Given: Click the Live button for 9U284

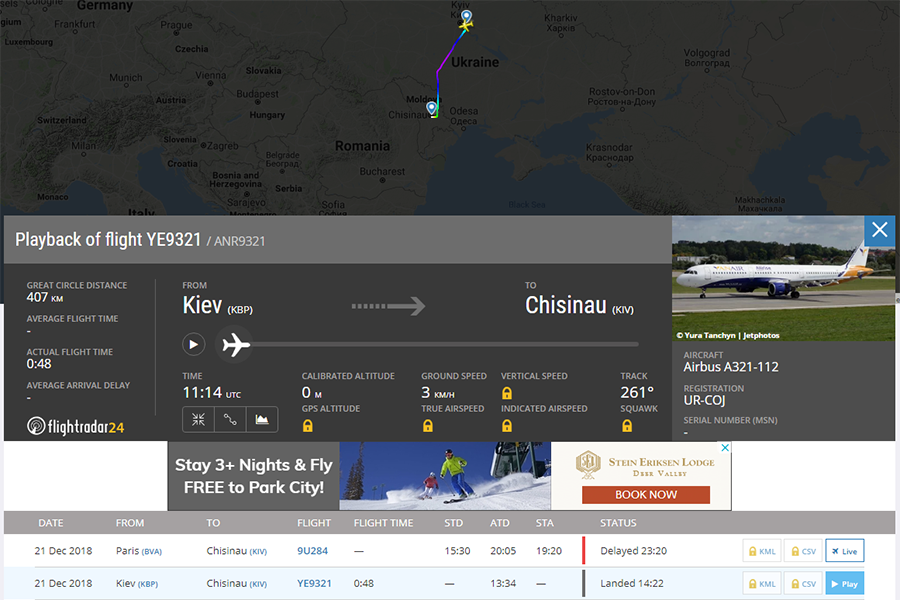Looking at the screenshot, I should (844, 551).
